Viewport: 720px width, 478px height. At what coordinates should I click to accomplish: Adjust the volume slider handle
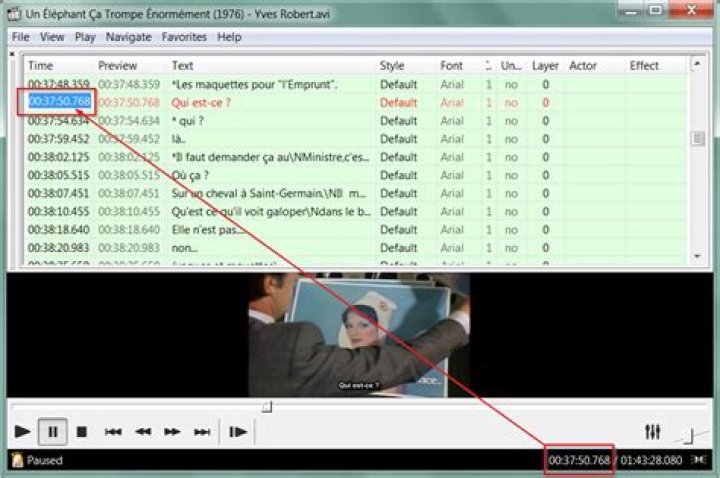[x=688, y=436]
